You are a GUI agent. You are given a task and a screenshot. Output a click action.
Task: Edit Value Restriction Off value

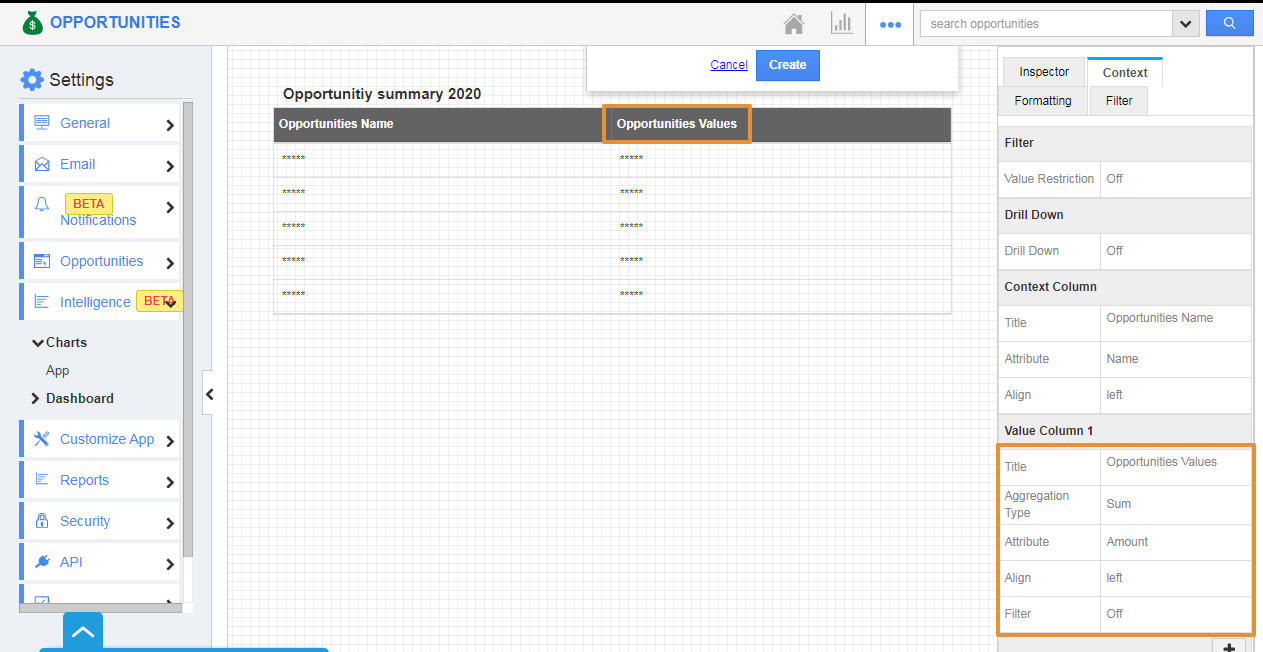1175,179
